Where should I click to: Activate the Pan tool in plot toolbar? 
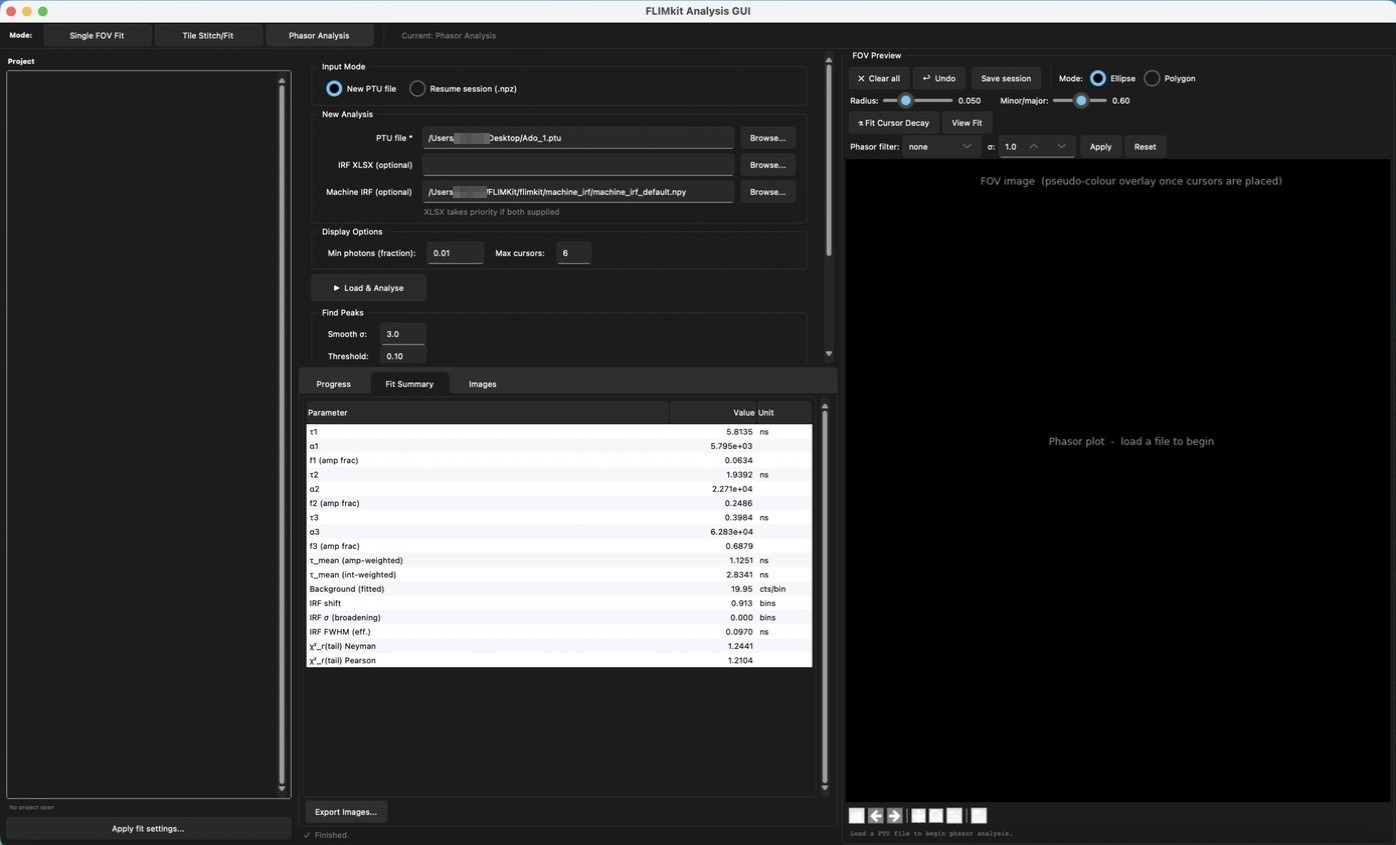click(918, 816)
